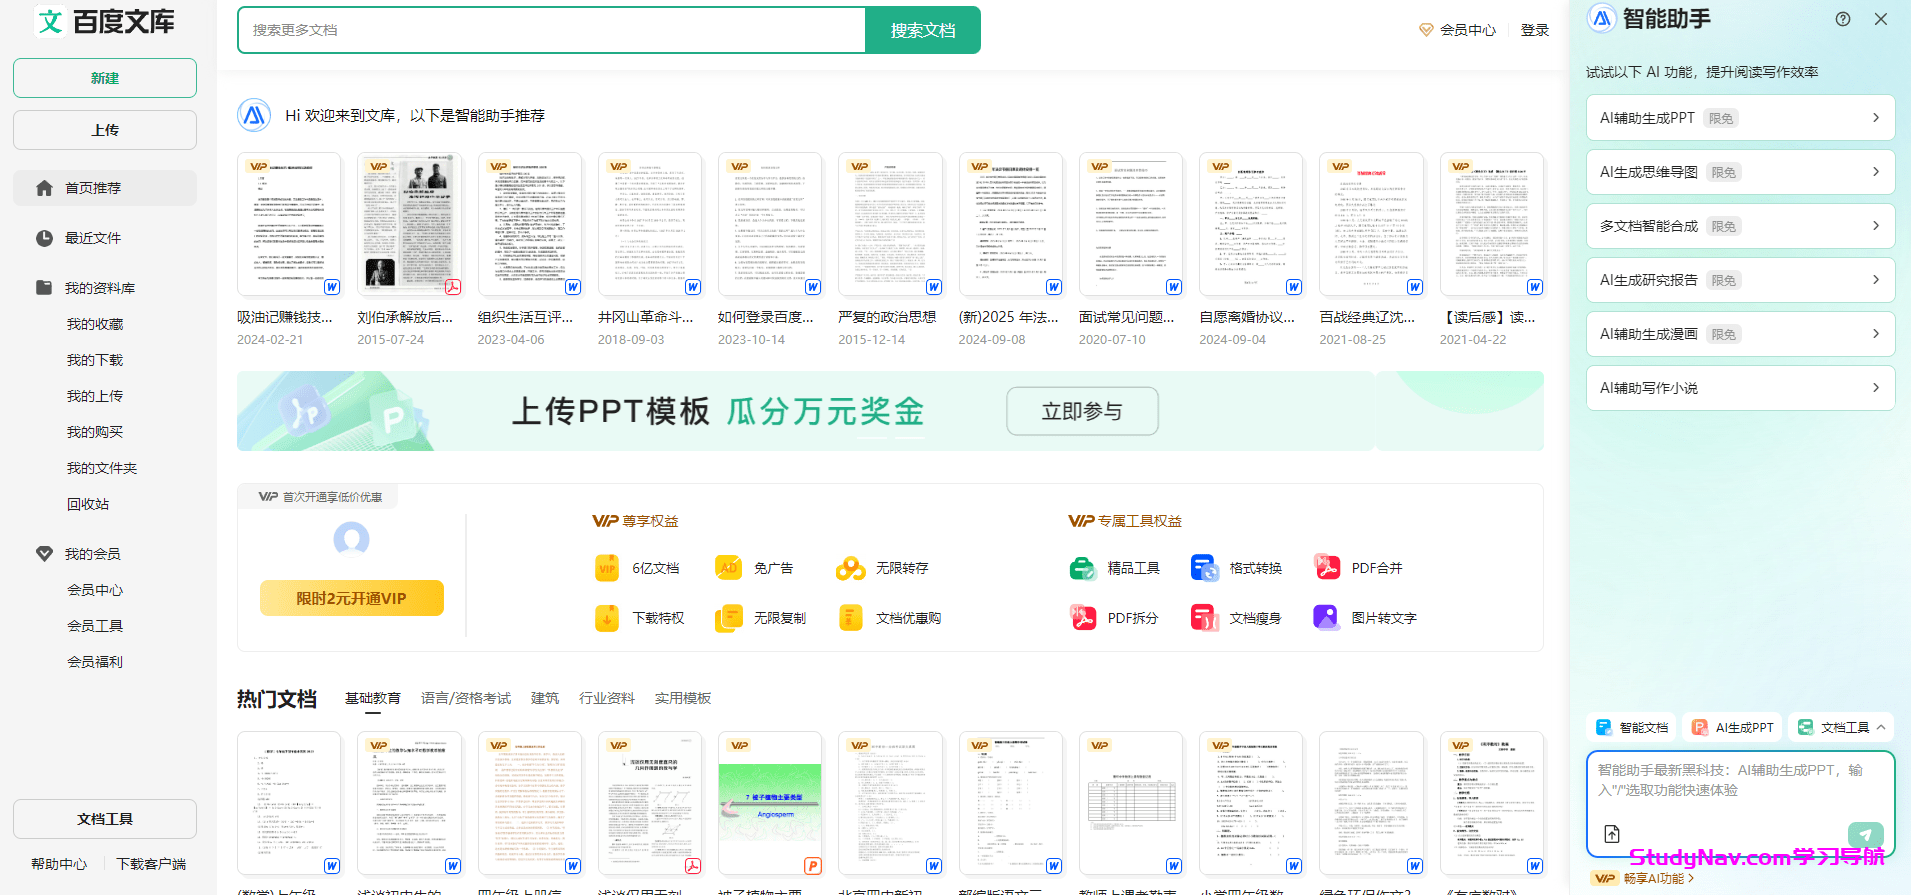Open 我的收藏 in sidebar
Image resolution: width=1911 pixels, height=895 pixels.
point(95,324)
